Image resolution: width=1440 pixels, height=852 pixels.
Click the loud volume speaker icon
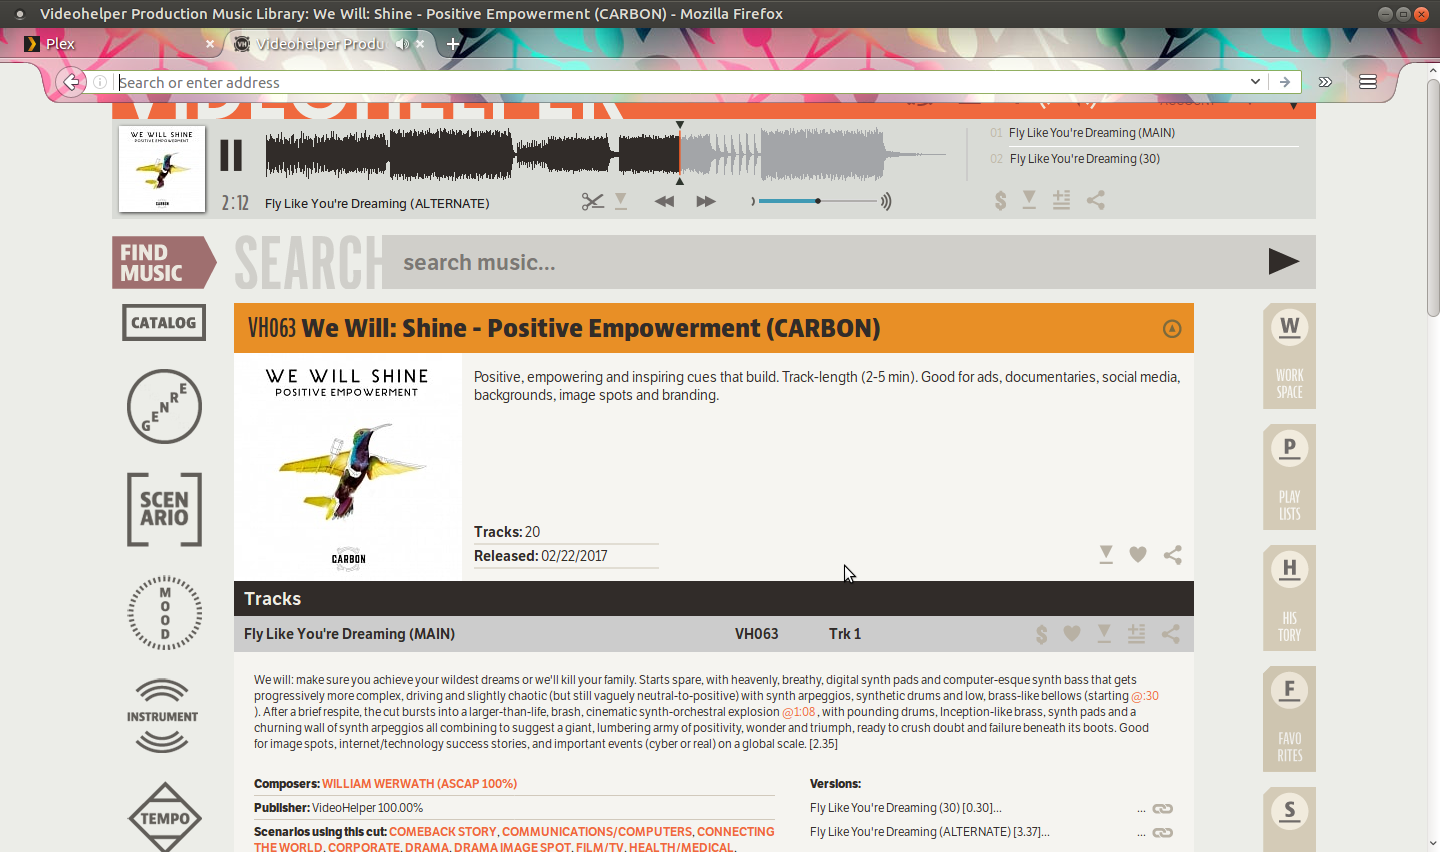pyautogui.click(x=886, y=201)
